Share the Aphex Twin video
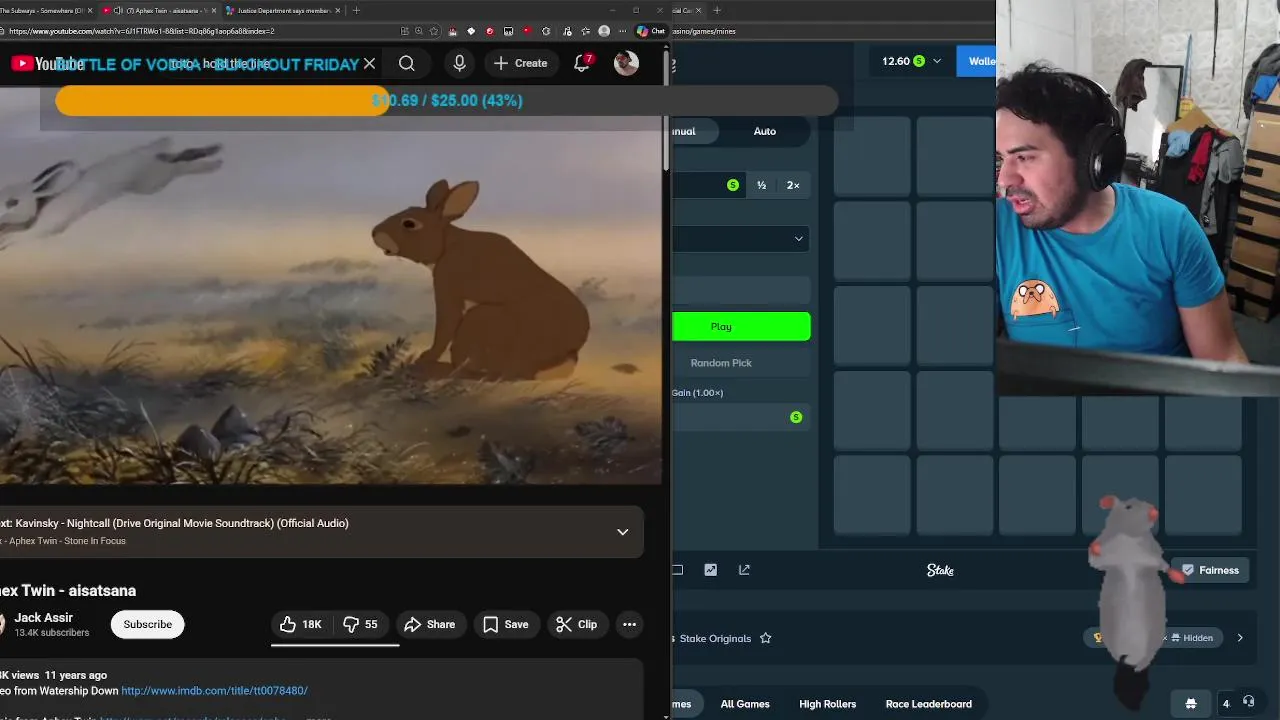1280x720 pixels. point(429,624)
